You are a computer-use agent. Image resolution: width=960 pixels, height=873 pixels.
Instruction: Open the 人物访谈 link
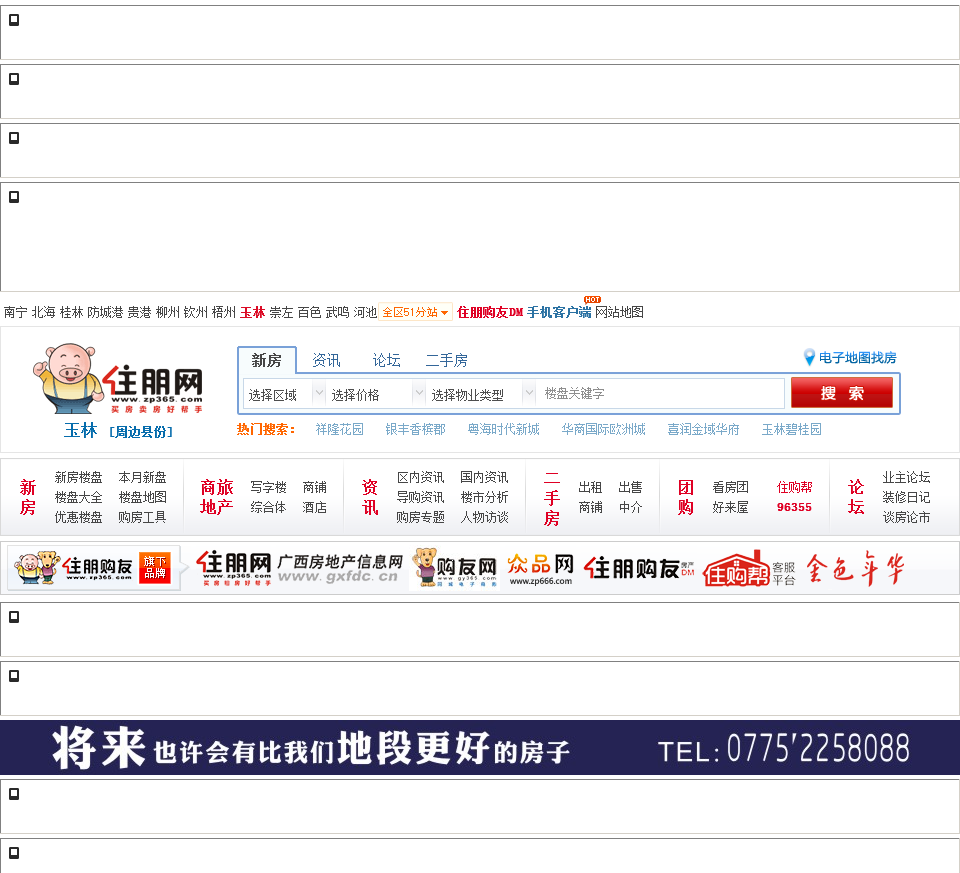pos(484,517)
